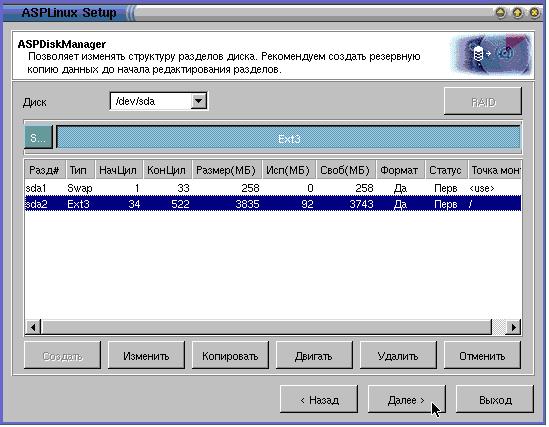Close window with the rightmost round button
Viewport: 549px width, 427px height.
pyautogui.click(x=534, y=13)
